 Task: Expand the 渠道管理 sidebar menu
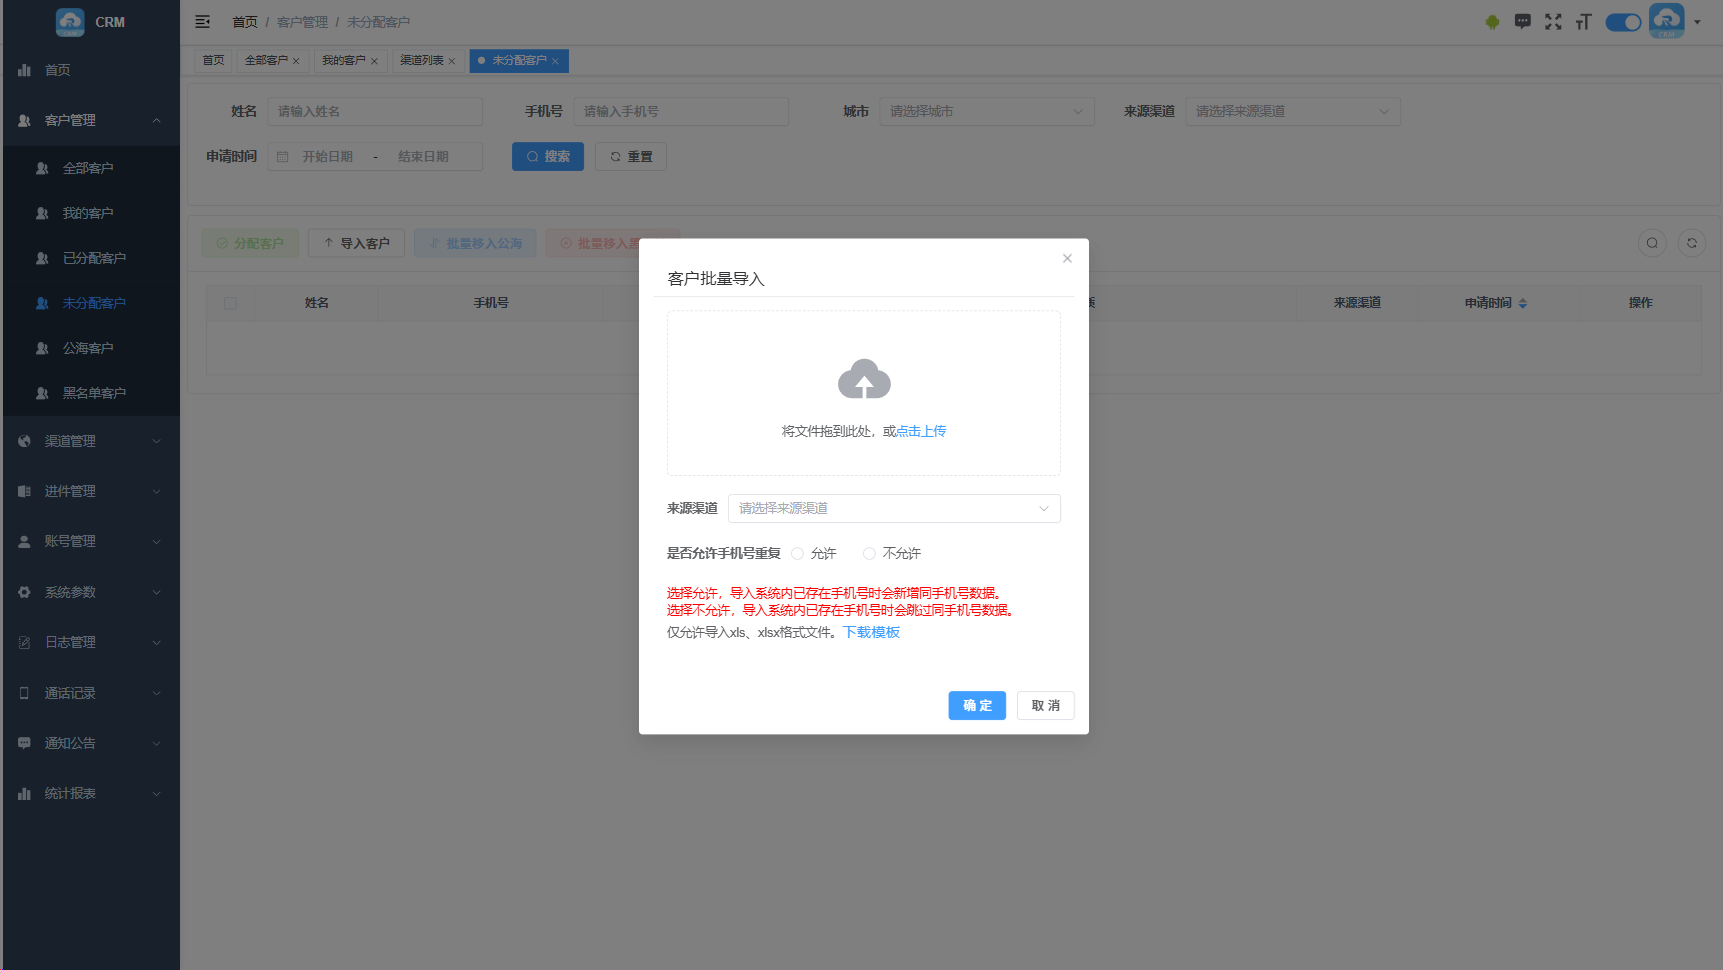click(90, 440)
